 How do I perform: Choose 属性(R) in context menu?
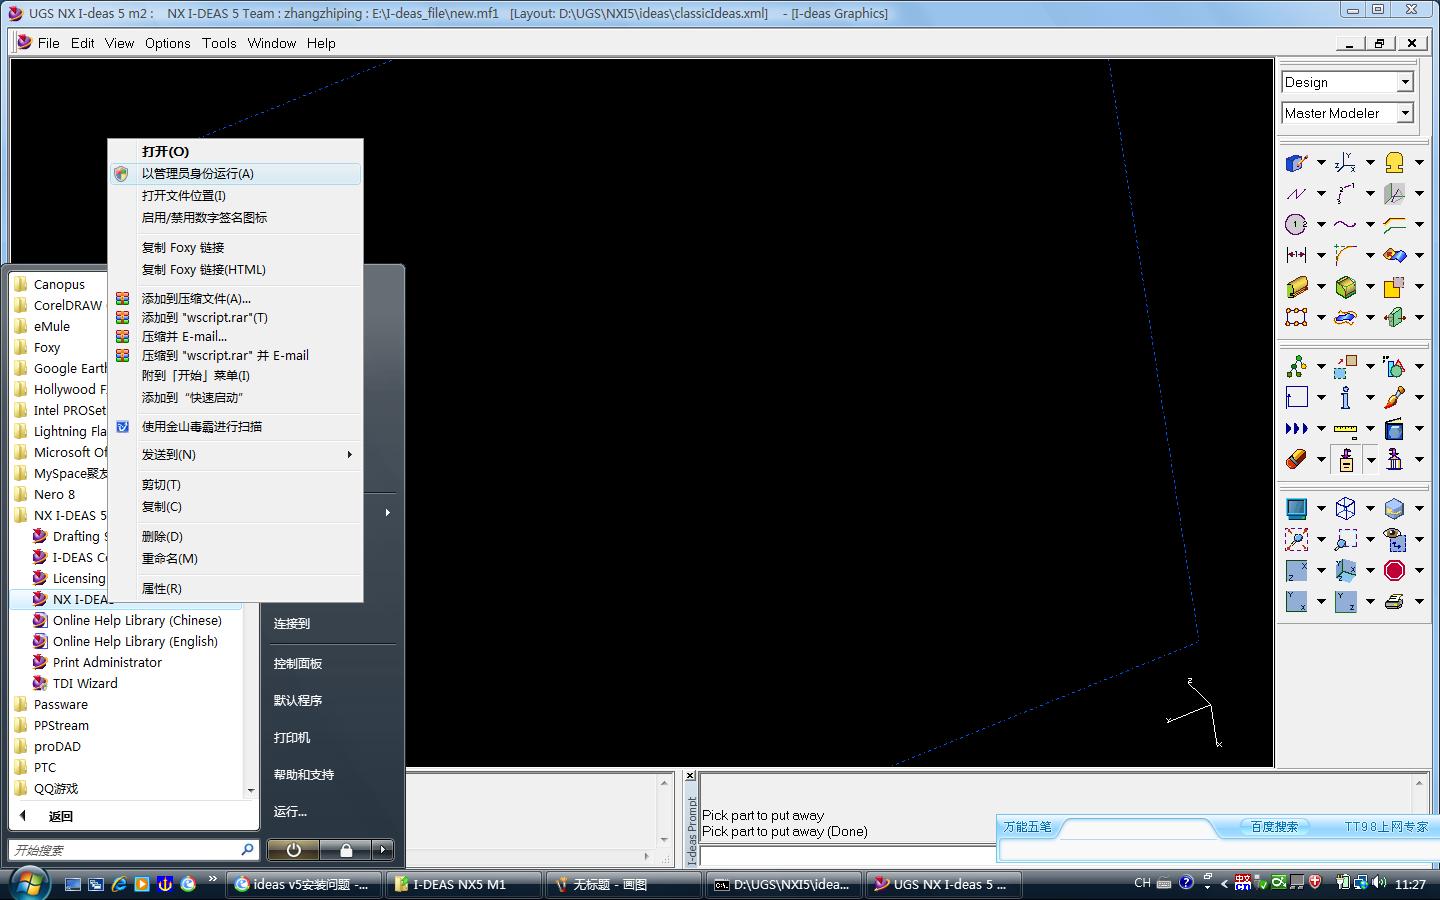(235, 589)
